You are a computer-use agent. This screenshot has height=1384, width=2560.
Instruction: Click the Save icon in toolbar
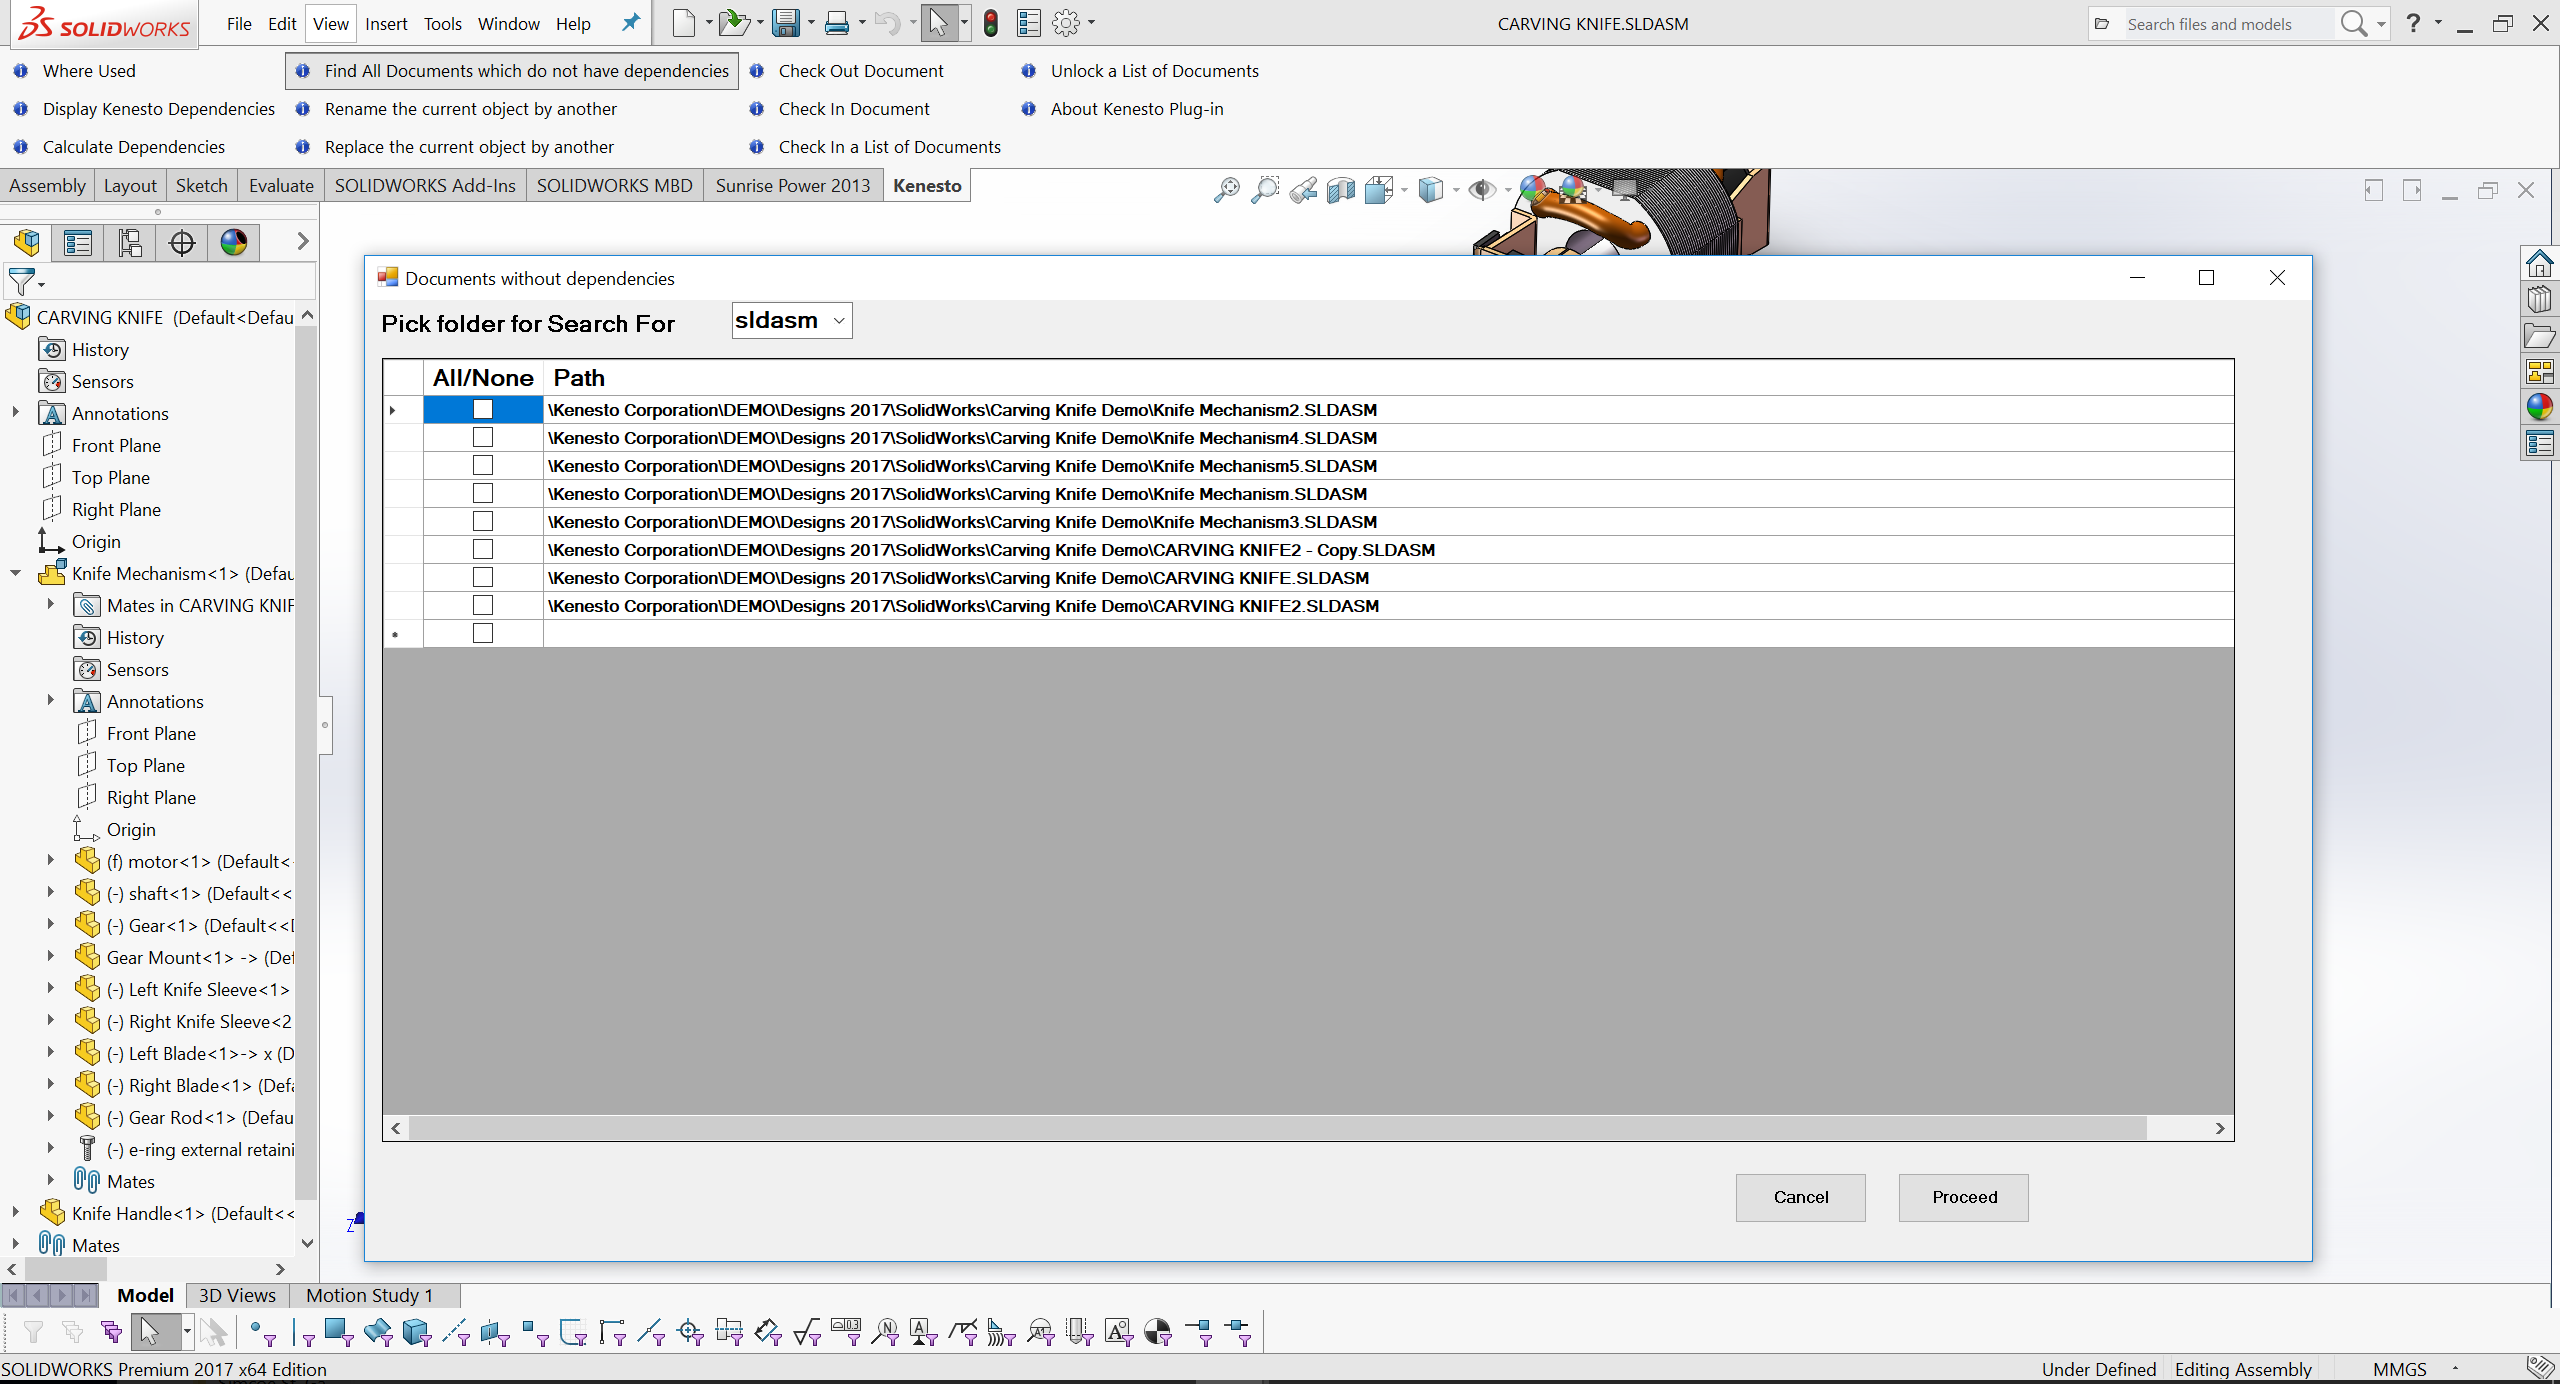pos(786,23)
